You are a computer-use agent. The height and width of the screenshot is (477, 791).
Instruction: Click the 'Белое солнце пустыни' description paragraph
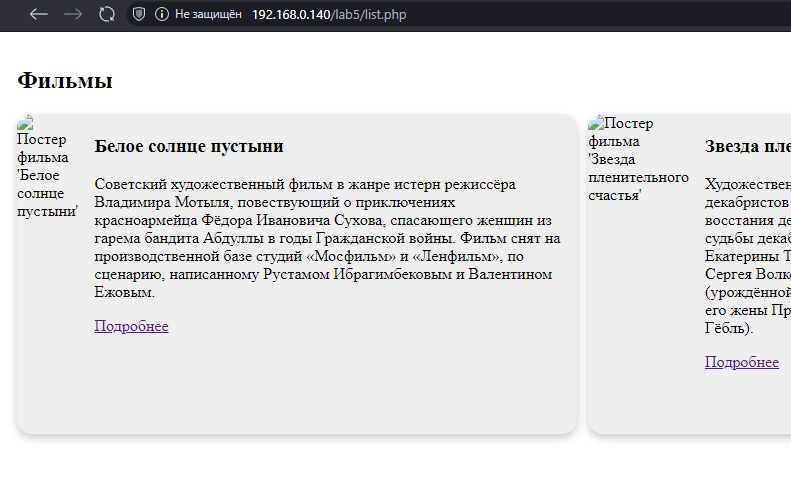click(x=325, y=239)
